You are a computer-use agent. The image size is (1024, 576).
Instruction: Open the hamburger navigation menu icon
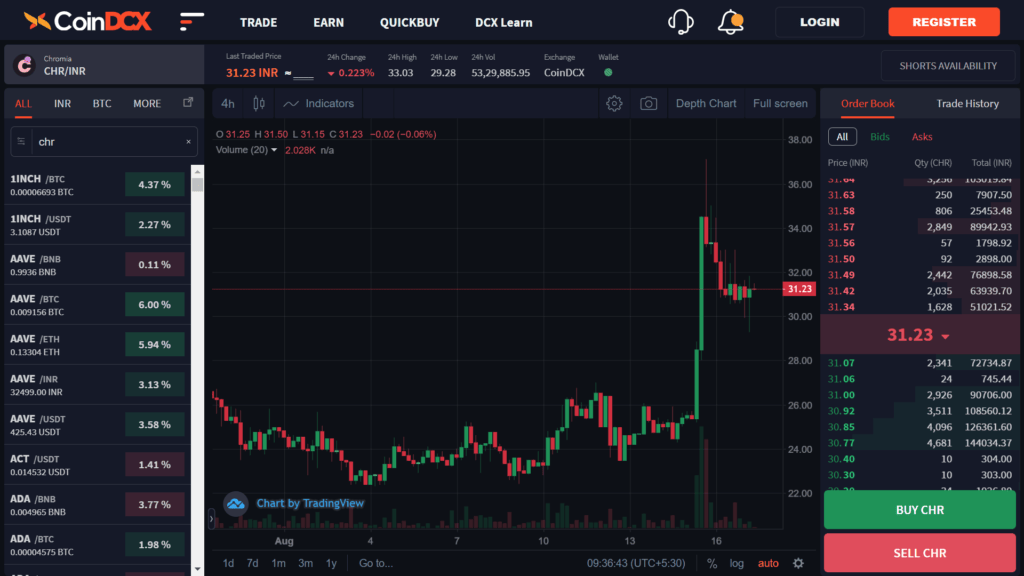coord(191,22)
